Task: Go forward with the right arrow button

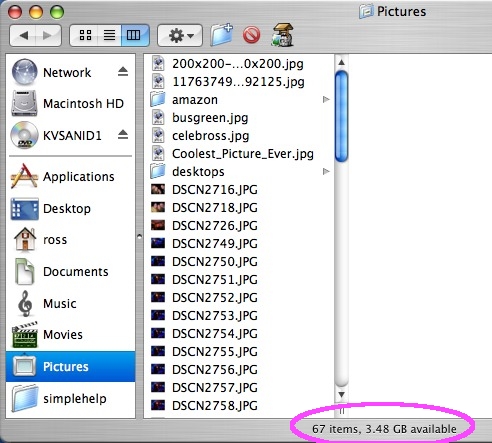Action: click(48, 35)
